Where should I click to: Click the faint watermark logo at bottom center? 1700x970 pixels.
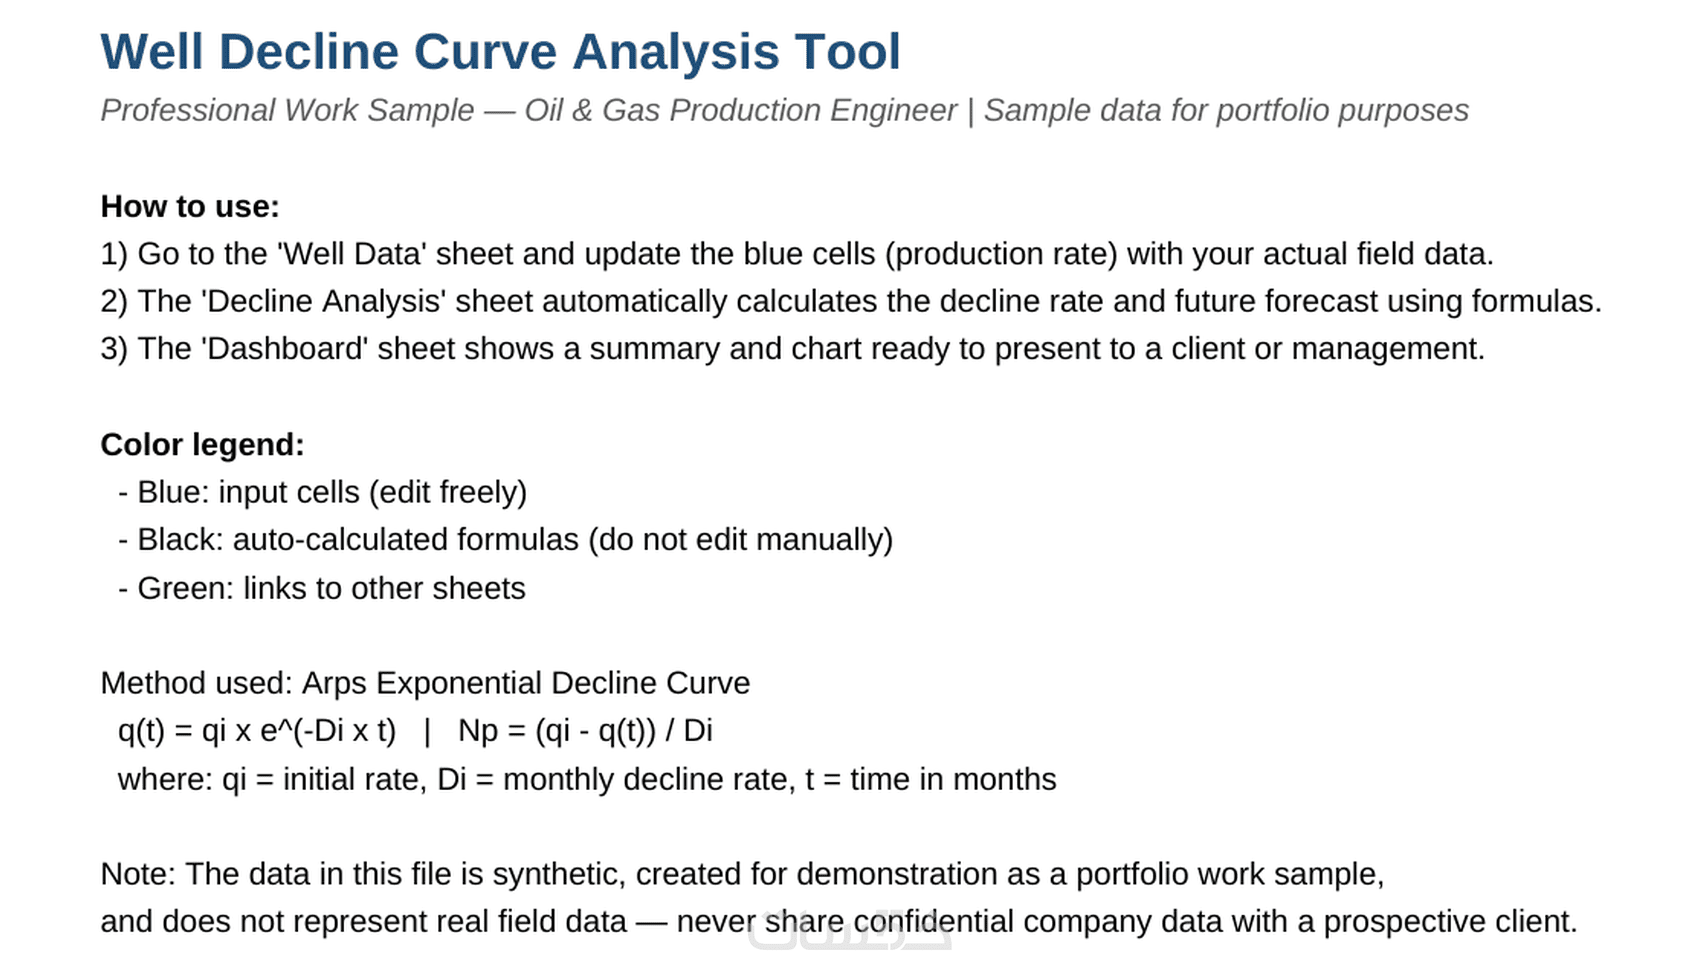(x=850, y=930)
